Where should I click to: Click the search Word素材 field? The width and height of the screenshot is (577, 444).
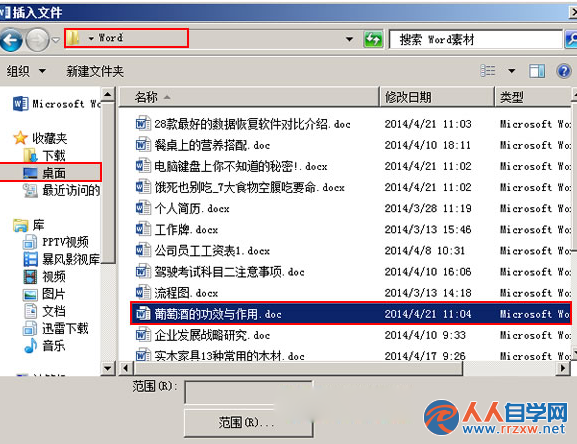point(475,39)
